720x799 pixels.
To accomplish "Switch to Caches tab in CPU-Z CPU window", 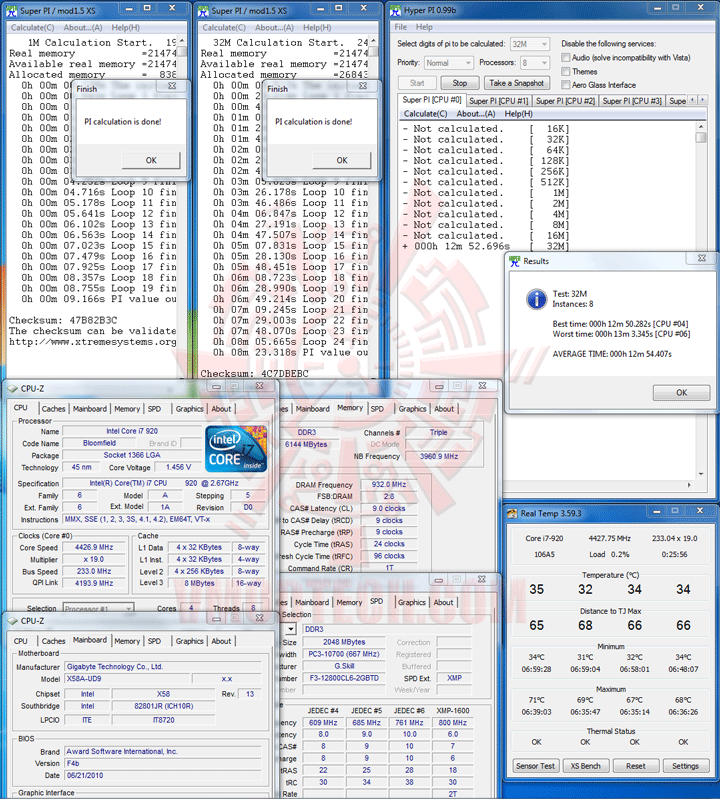I will pos(54,409).
